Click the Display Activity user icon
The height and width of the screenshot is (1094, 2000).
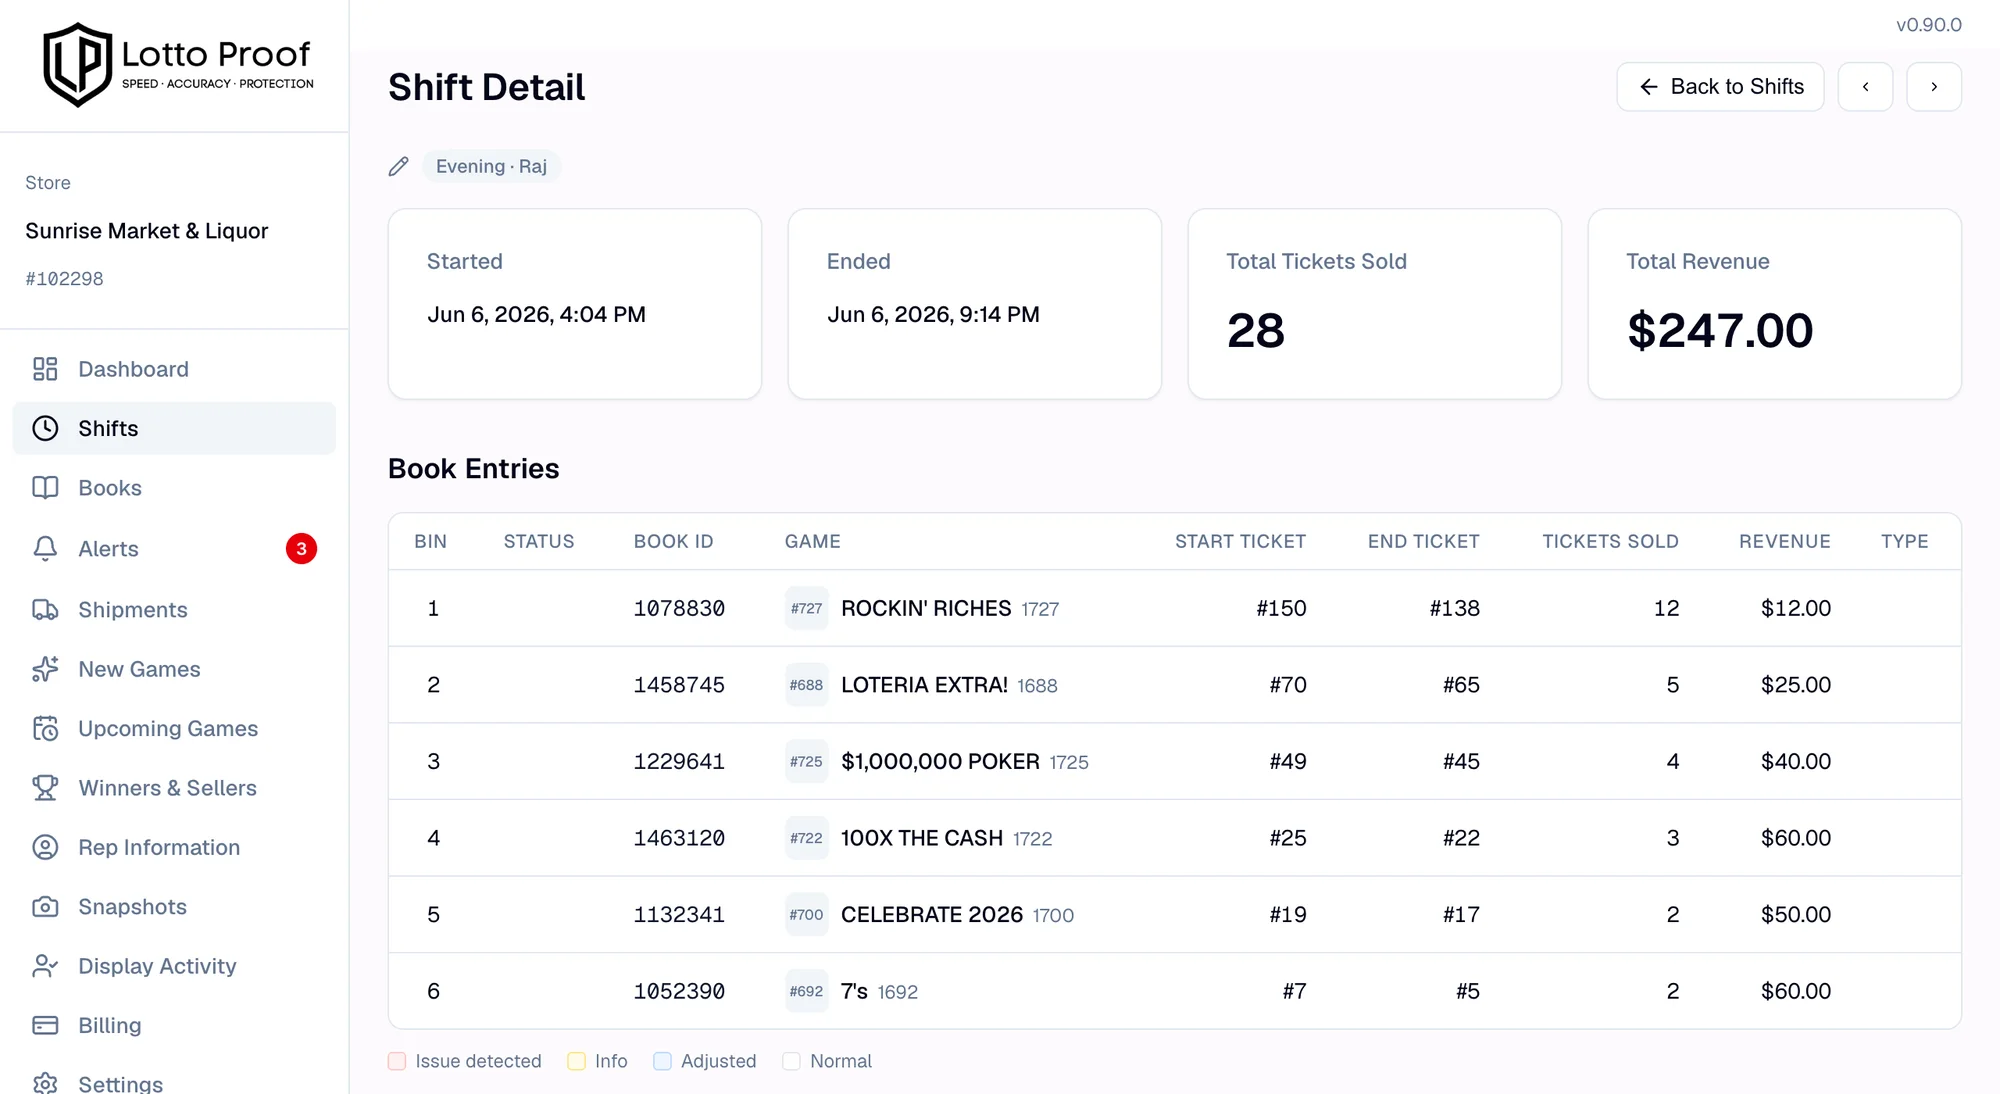pos(45,966)
